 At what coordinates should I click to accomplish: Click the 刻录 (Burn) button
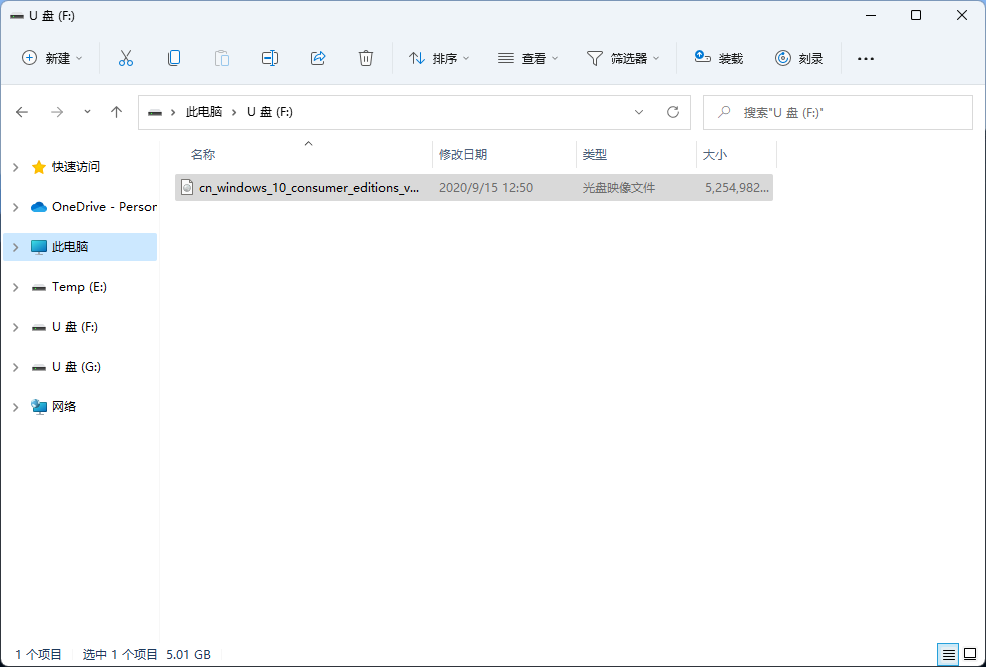(799, 58)
